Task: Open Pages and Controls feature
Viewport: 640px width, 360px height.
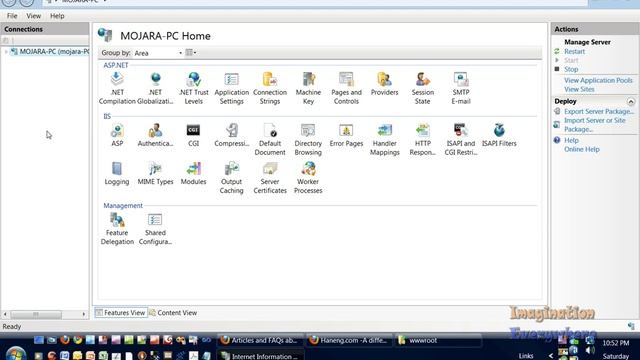Action: click(x=346, y=88)
